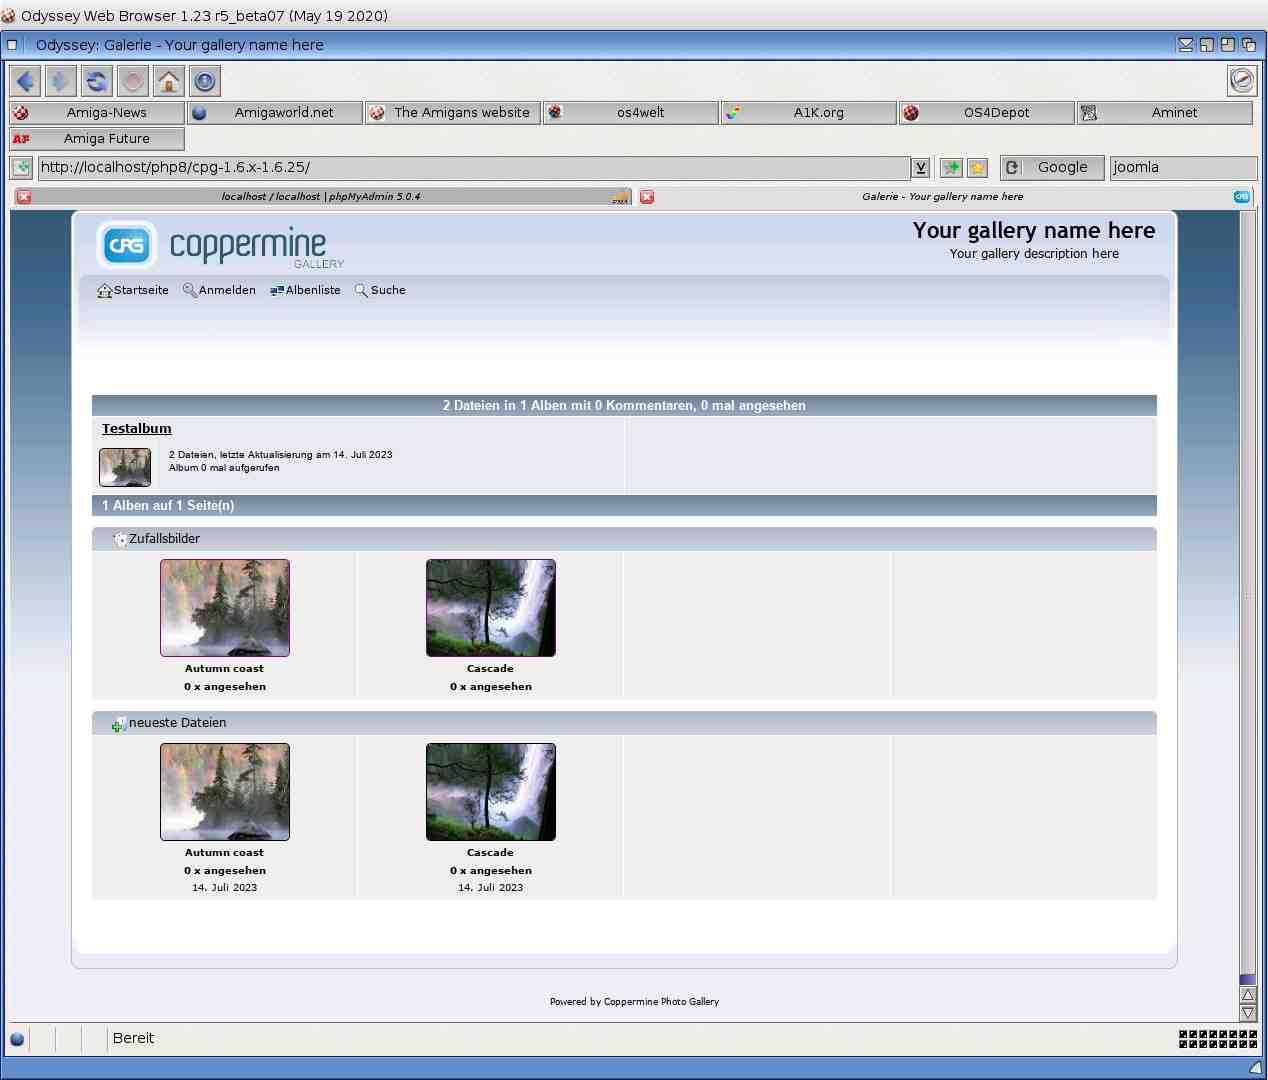The width and height of the screenshot is (1268, 1080).
Task: Click the vertical scrollbar down arrow
Action: point(1247,1013)
